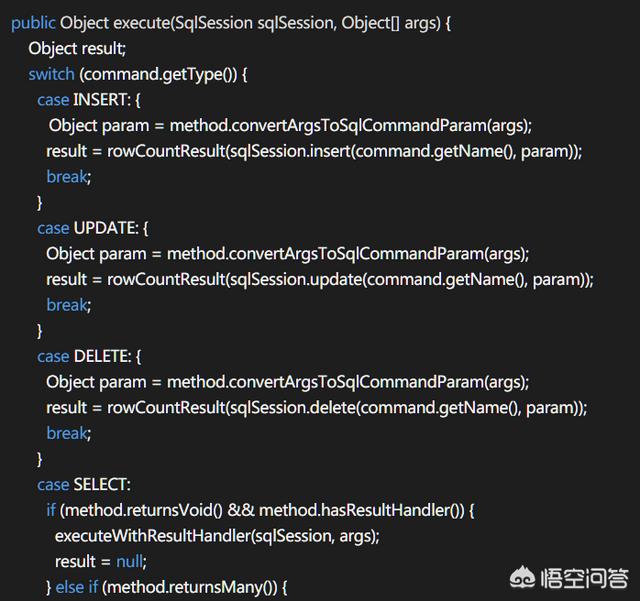The height and width of the screenshot is (601, 640).
Task: Click 'executeWithResultHandler' call
Action: coord(153,536)
